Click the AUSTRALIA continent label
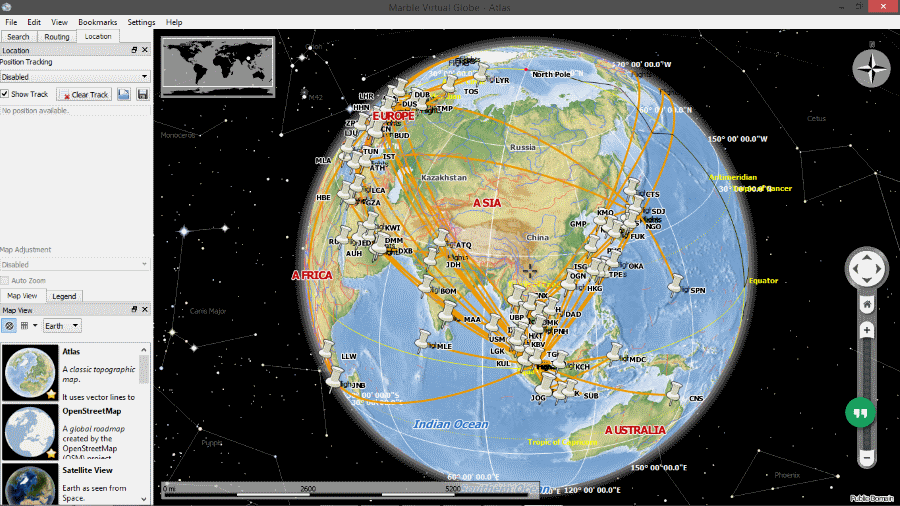900x506 pixels. tap(635, 430)
